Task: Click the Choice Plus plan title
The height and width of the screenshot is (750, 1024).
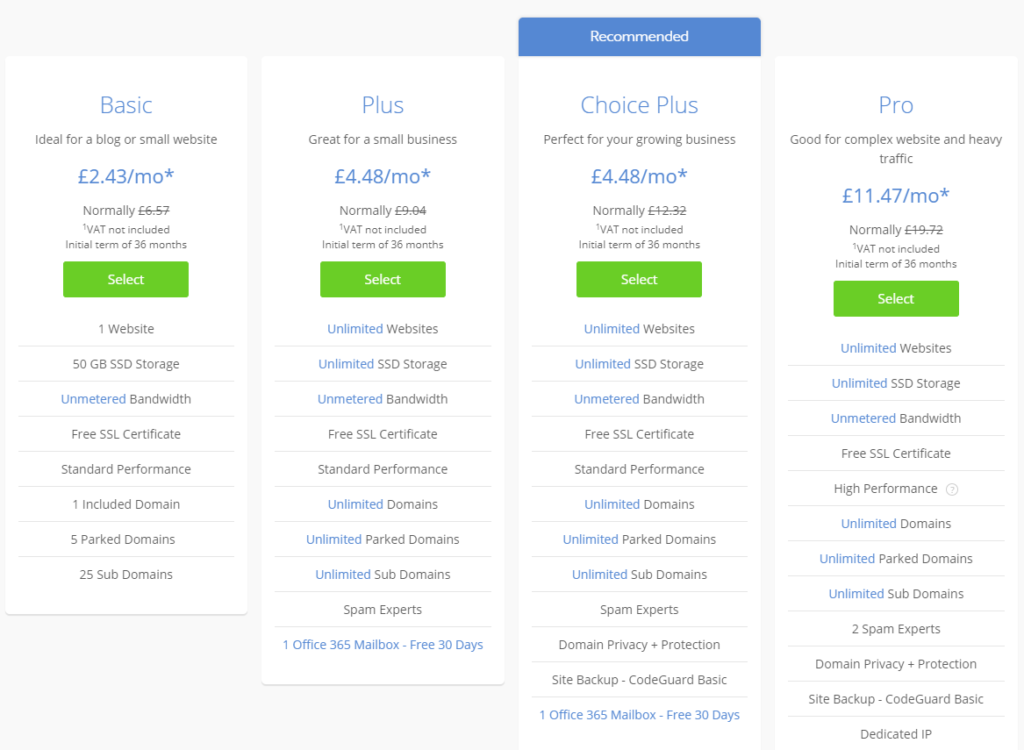Action: (639, 105)
